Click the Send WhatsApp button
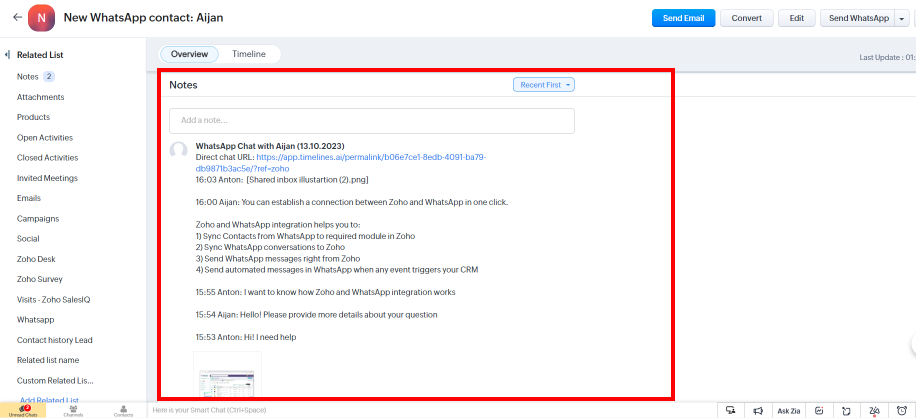The width and height of the screenshot is (916, 418). [x=858, y=18]
